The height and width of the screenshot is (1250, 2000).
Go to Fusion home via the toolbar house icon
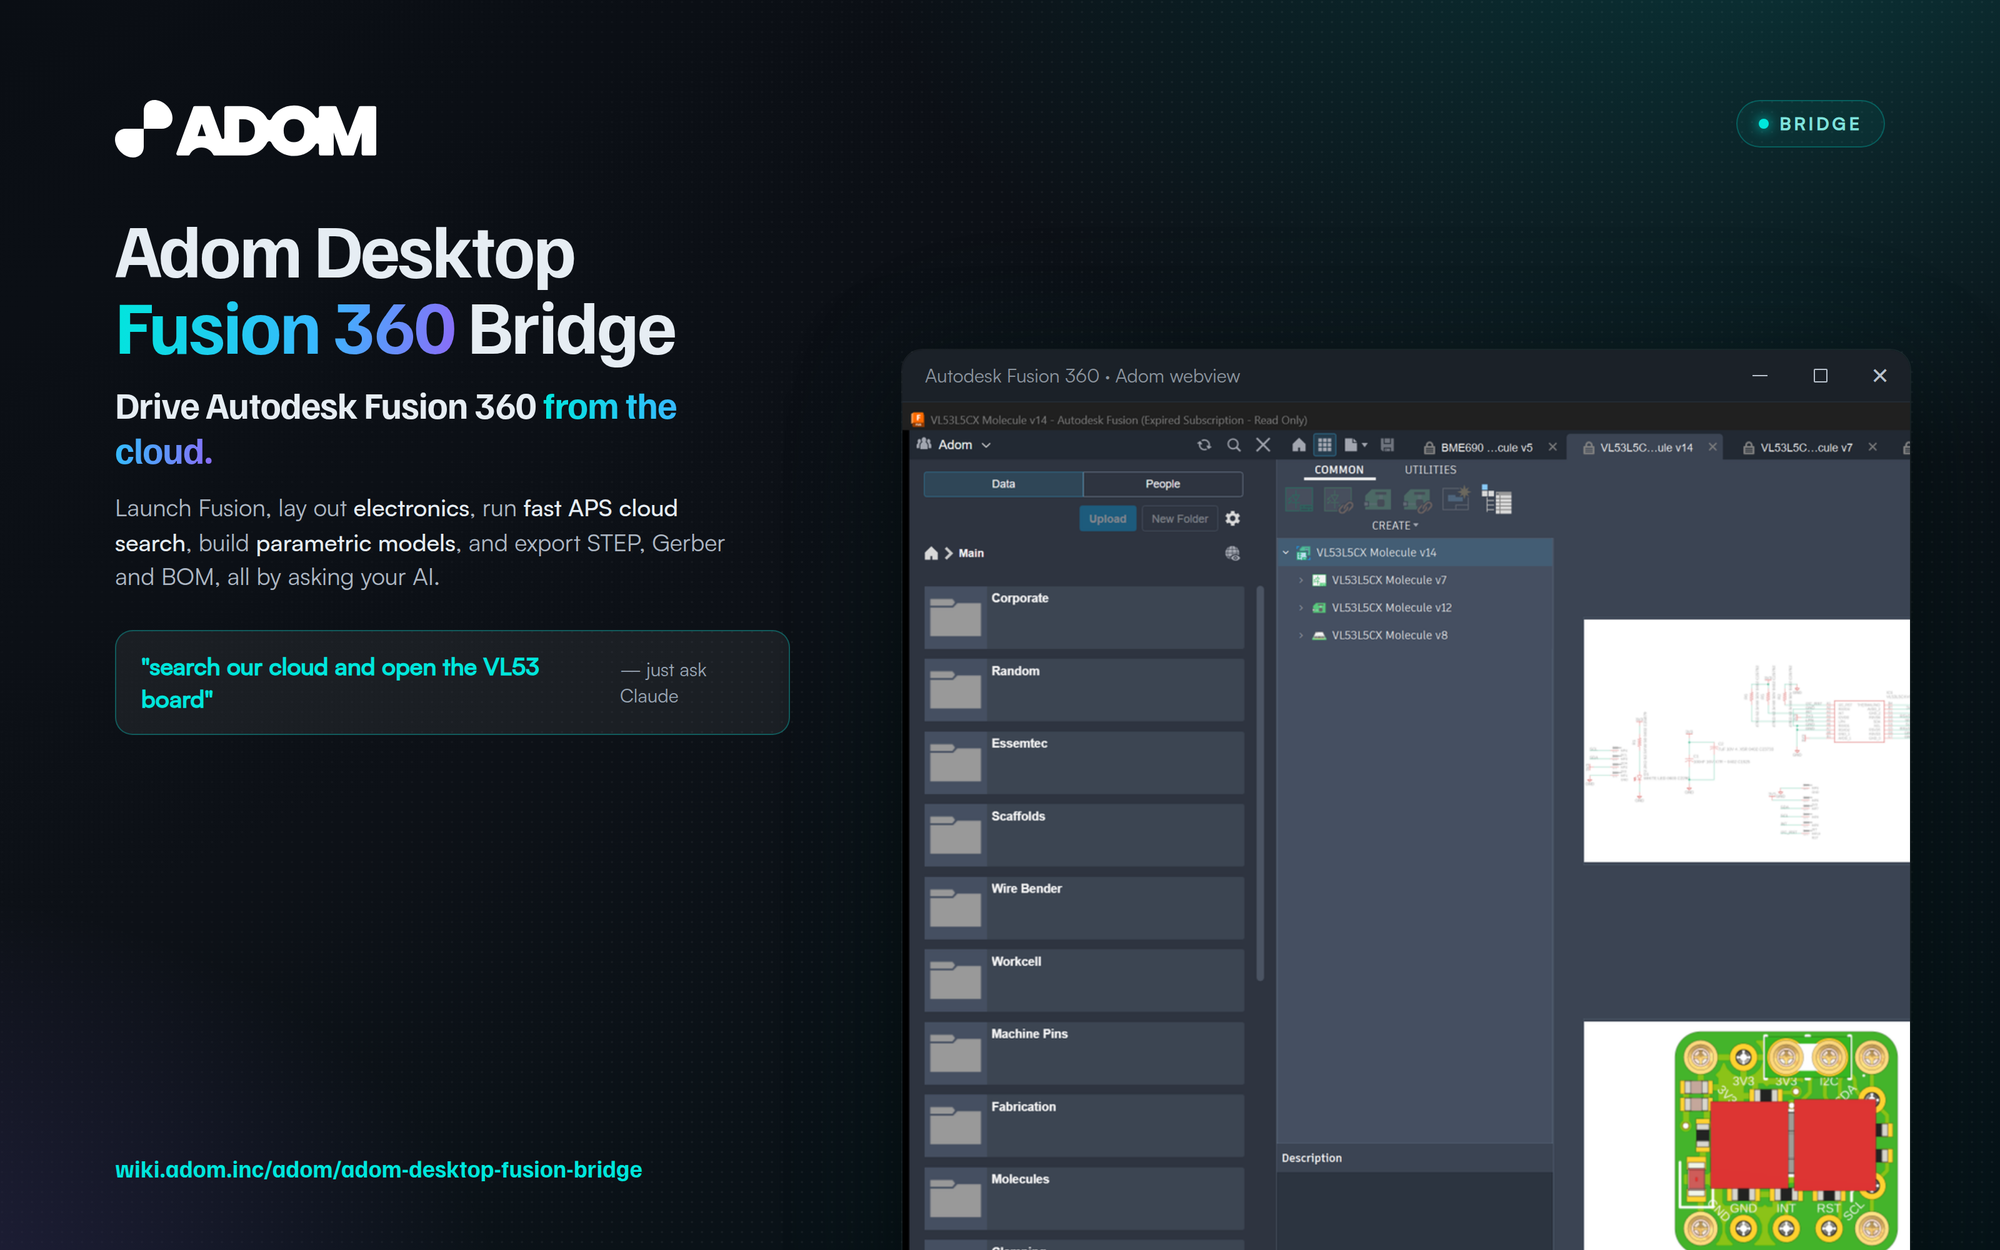coord(1299,445)
